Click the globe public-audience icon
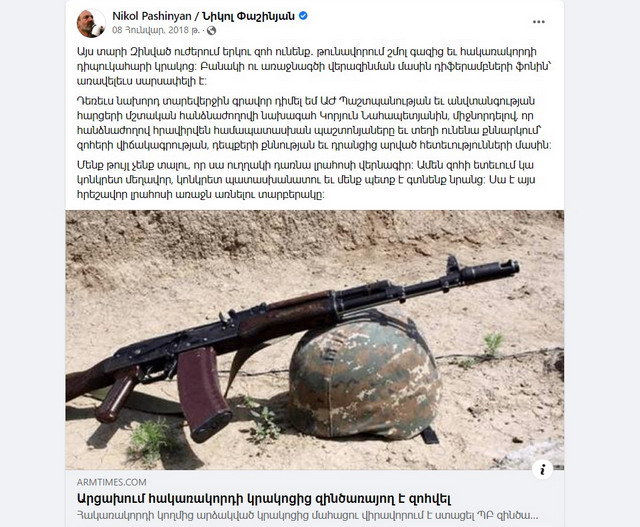Screen dimensions: 640x527 (211, 31)
